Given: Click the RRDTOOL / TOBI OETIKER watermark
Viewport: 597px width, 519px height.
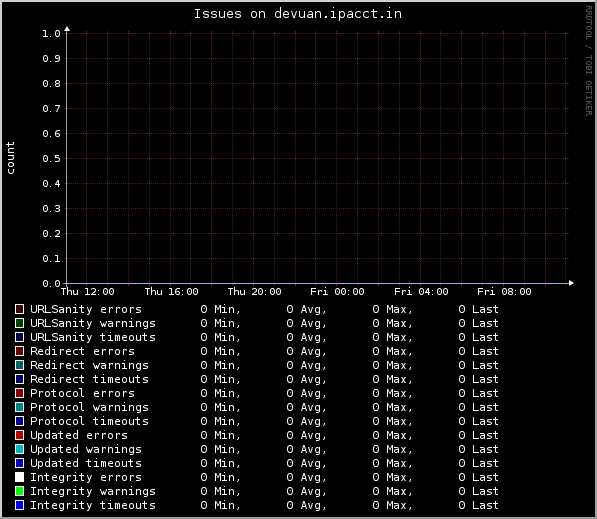Looking at the screenshot, I should (x=589, y=61).
